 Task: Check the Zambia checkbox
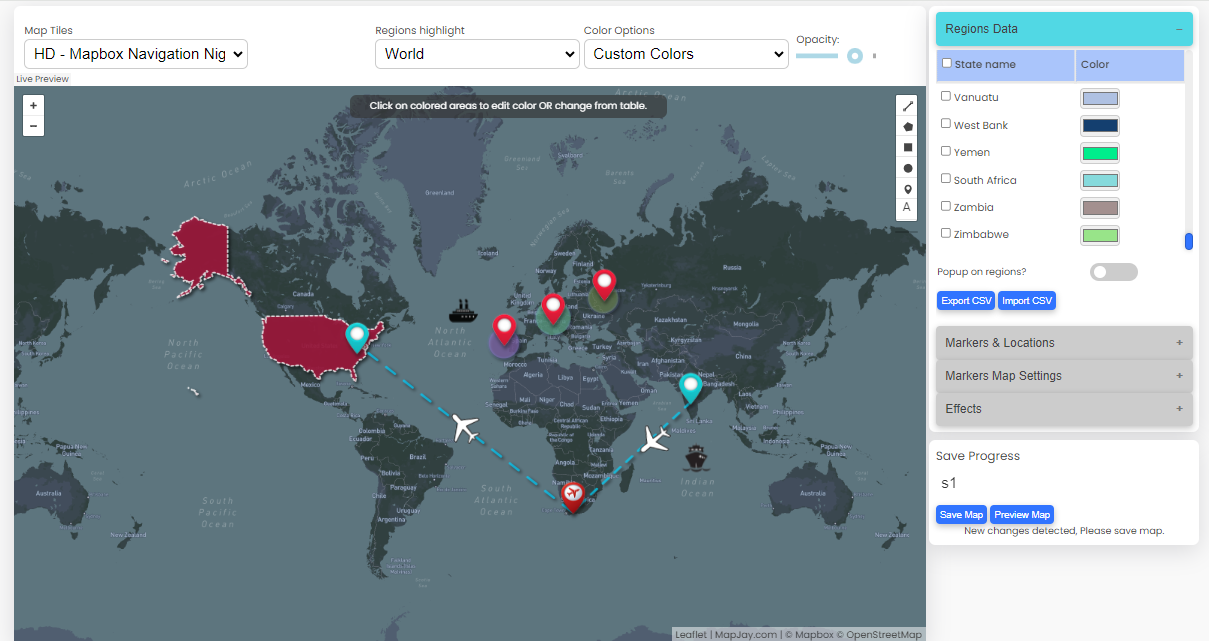[946, 206]
